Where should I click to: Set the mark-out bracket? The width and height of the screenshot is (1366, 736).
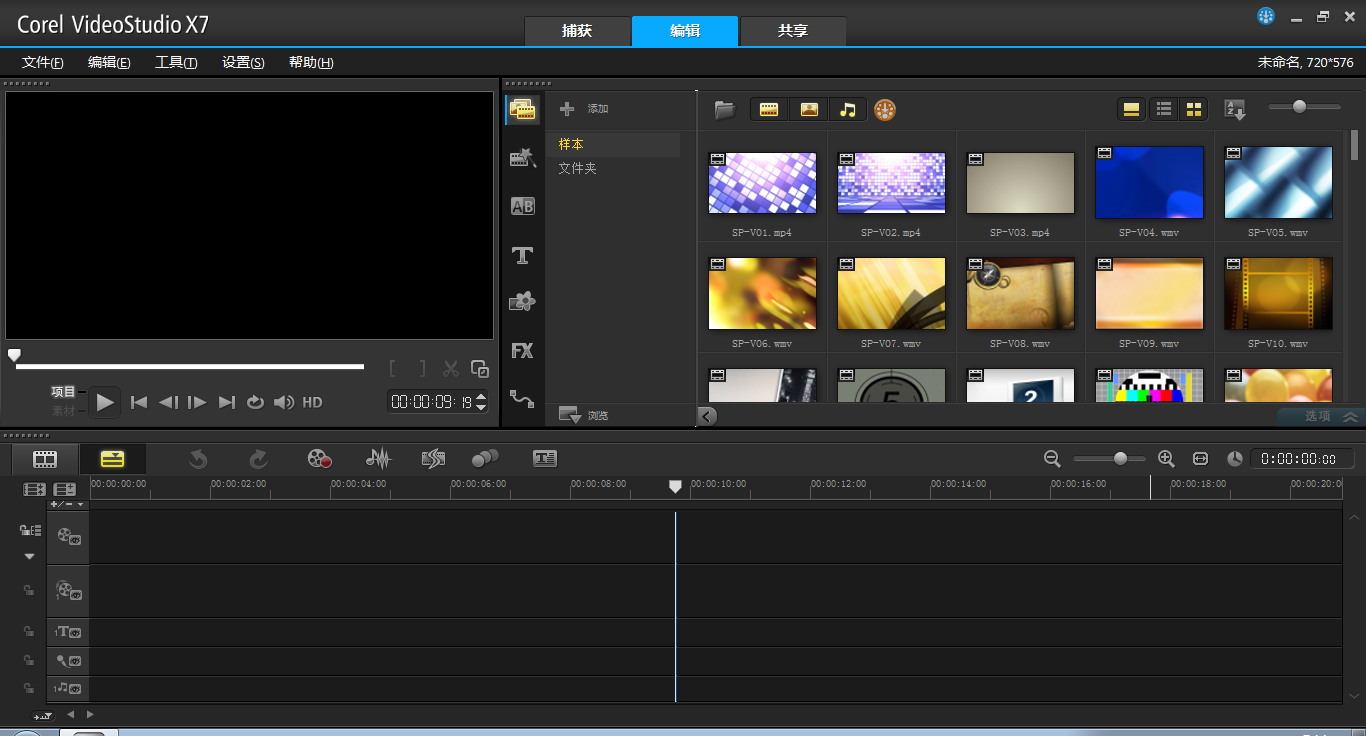click(422, 369)
